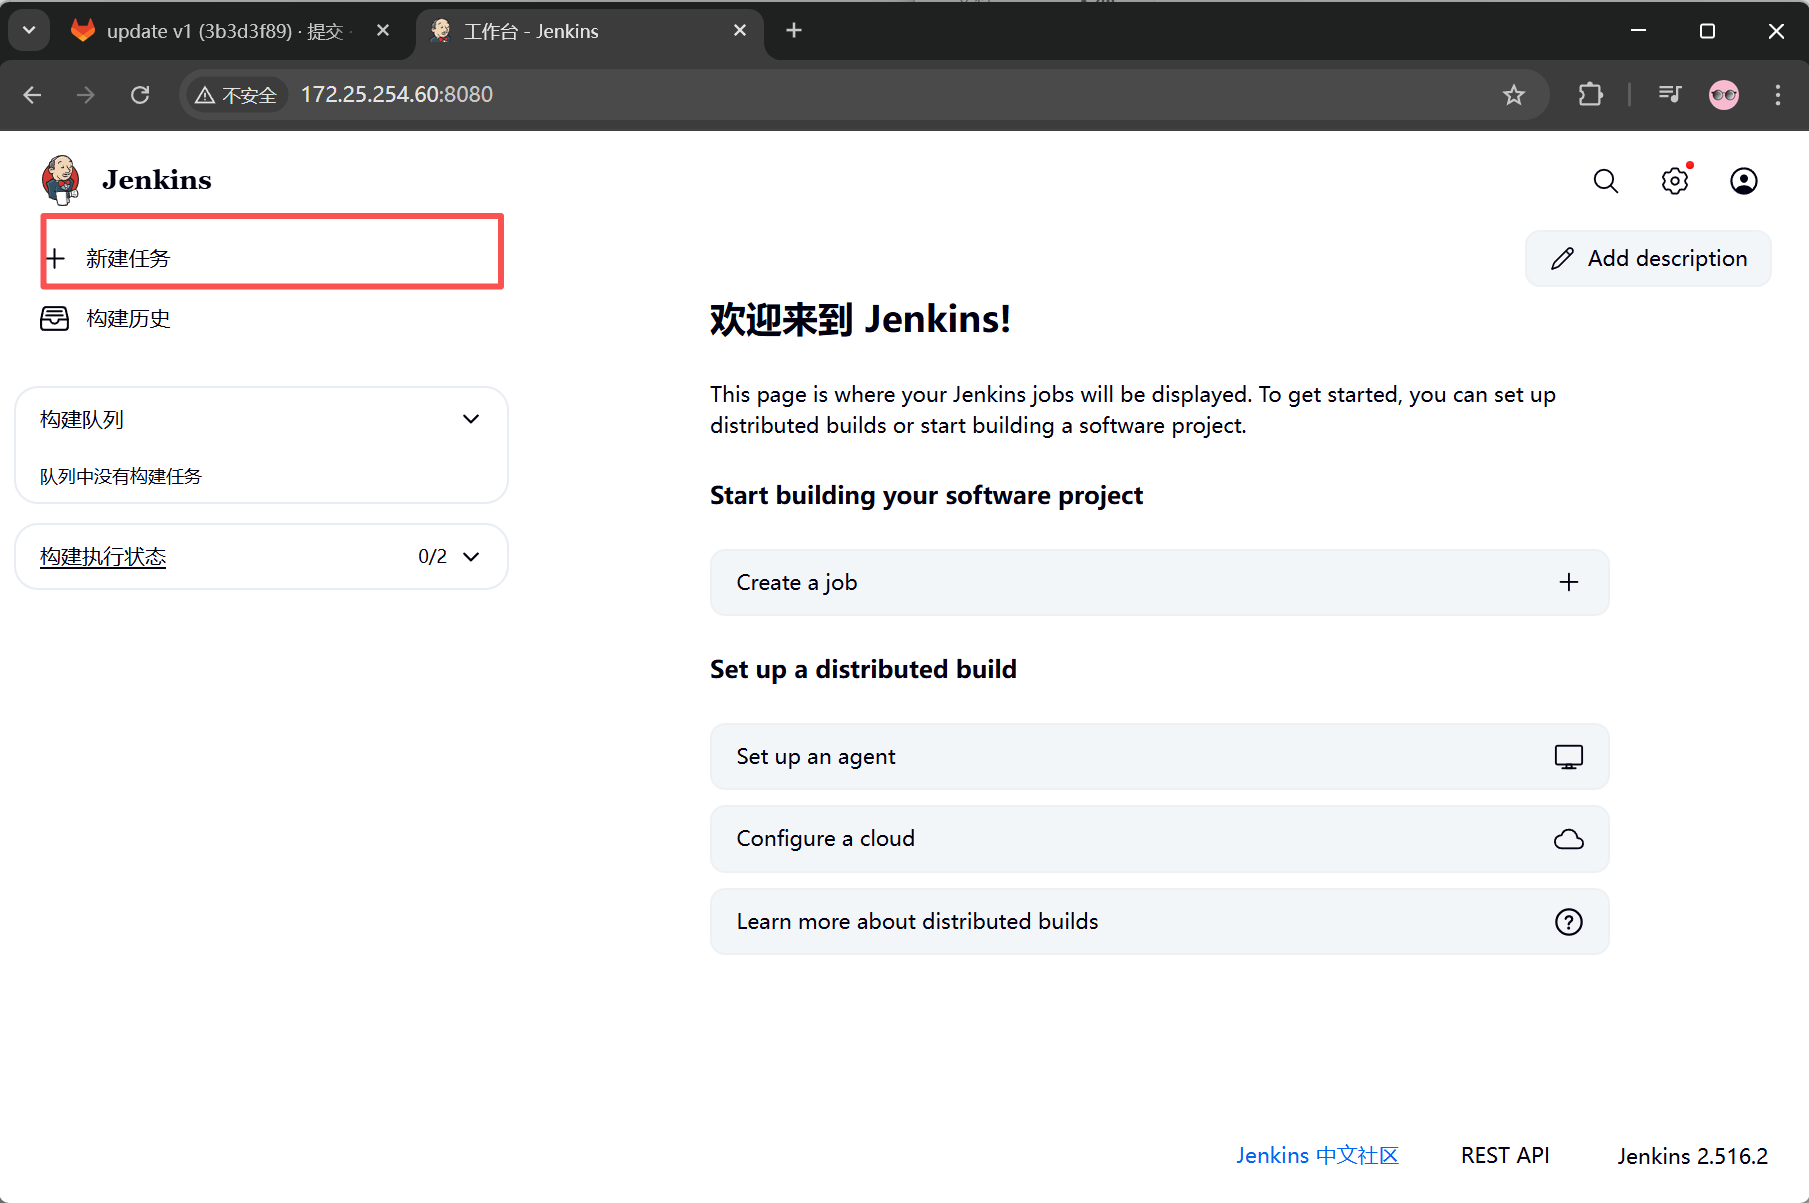Close the 工作台 - Jenkins tab
The width and height of the screenshot is (1809, 1203).
[x=740, y=31]
